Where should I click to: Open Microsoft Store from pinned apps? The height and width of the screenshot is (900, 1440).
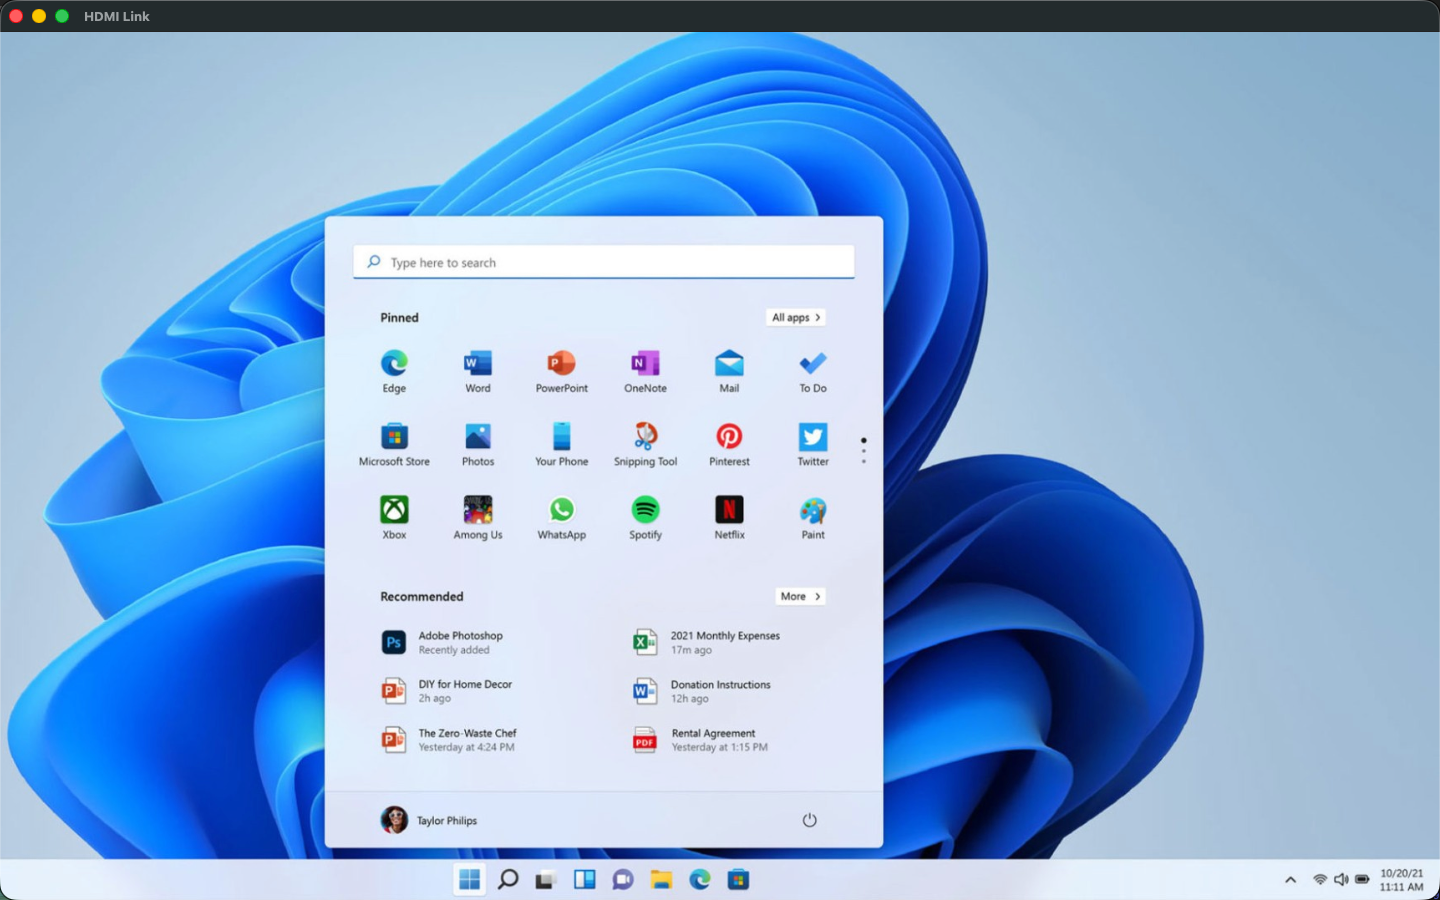[394, 445]
